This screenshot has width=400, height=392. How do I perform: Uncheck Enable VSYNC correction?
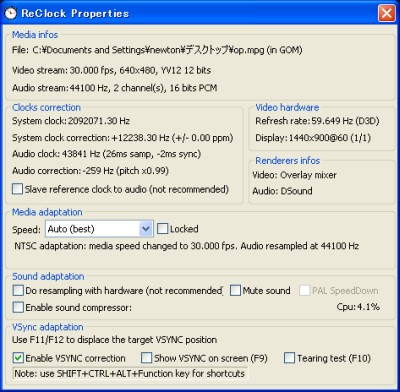point(18,358)
